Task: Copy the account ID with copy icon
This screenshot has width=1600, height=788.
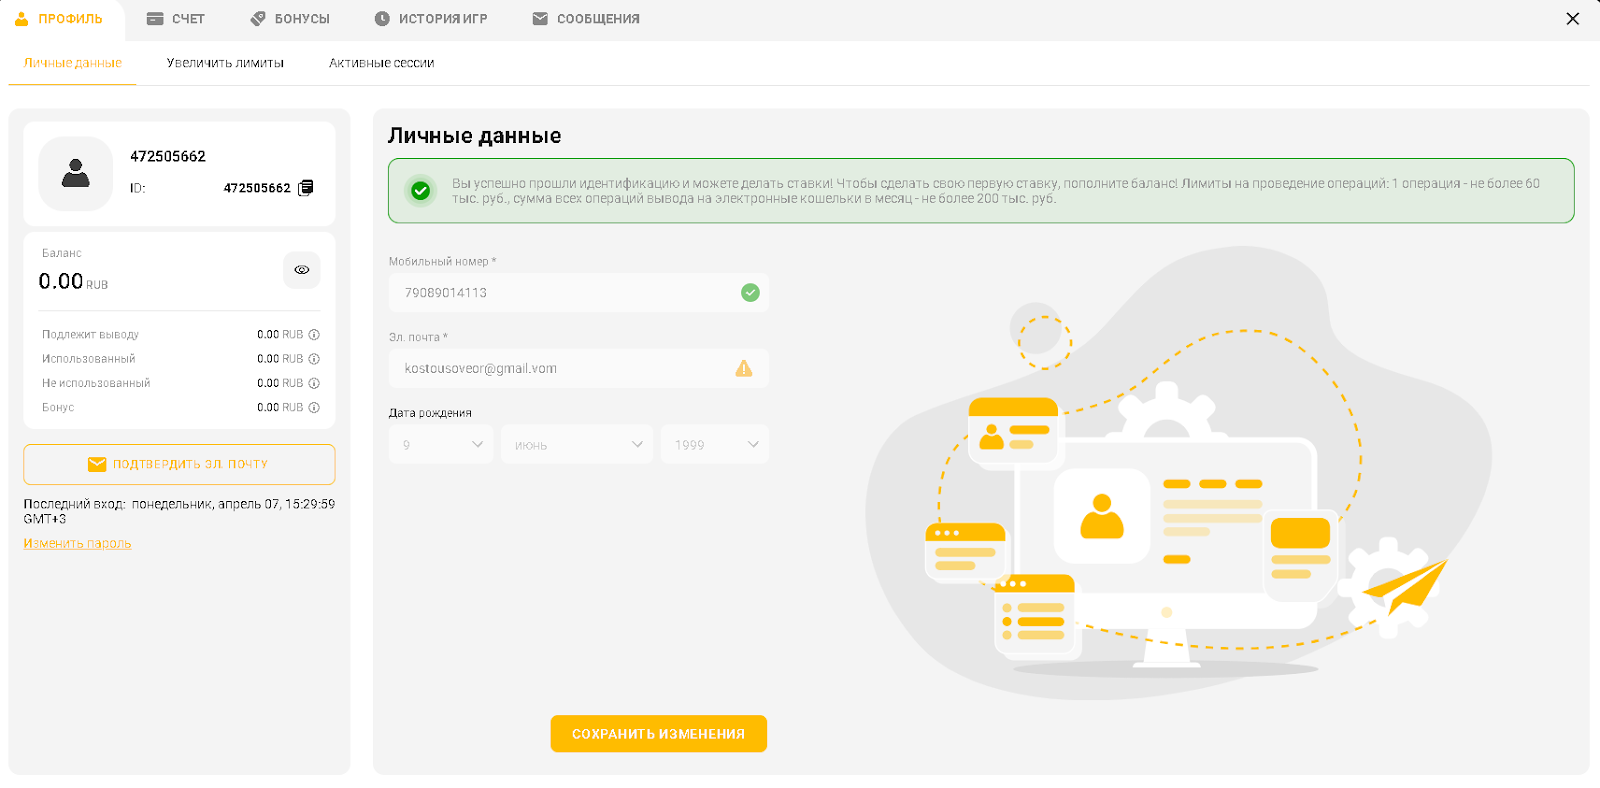Action: [x=306, y=188]
